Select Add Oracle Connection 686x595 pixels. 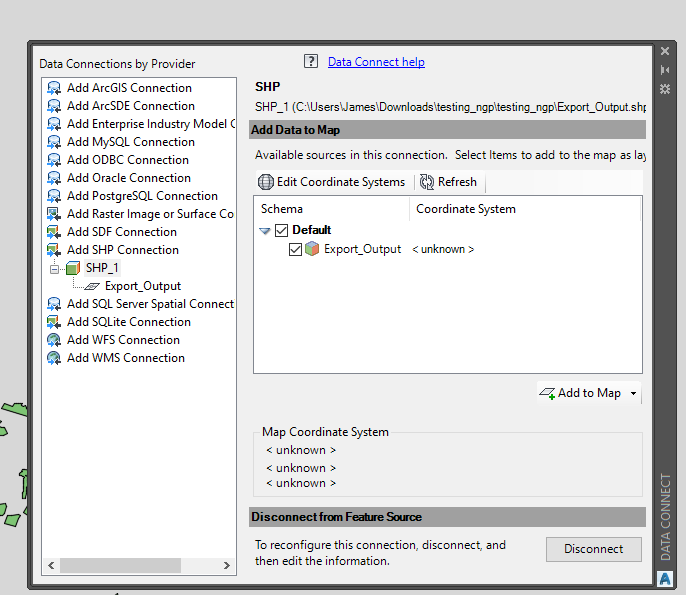[x=129, y=178]
